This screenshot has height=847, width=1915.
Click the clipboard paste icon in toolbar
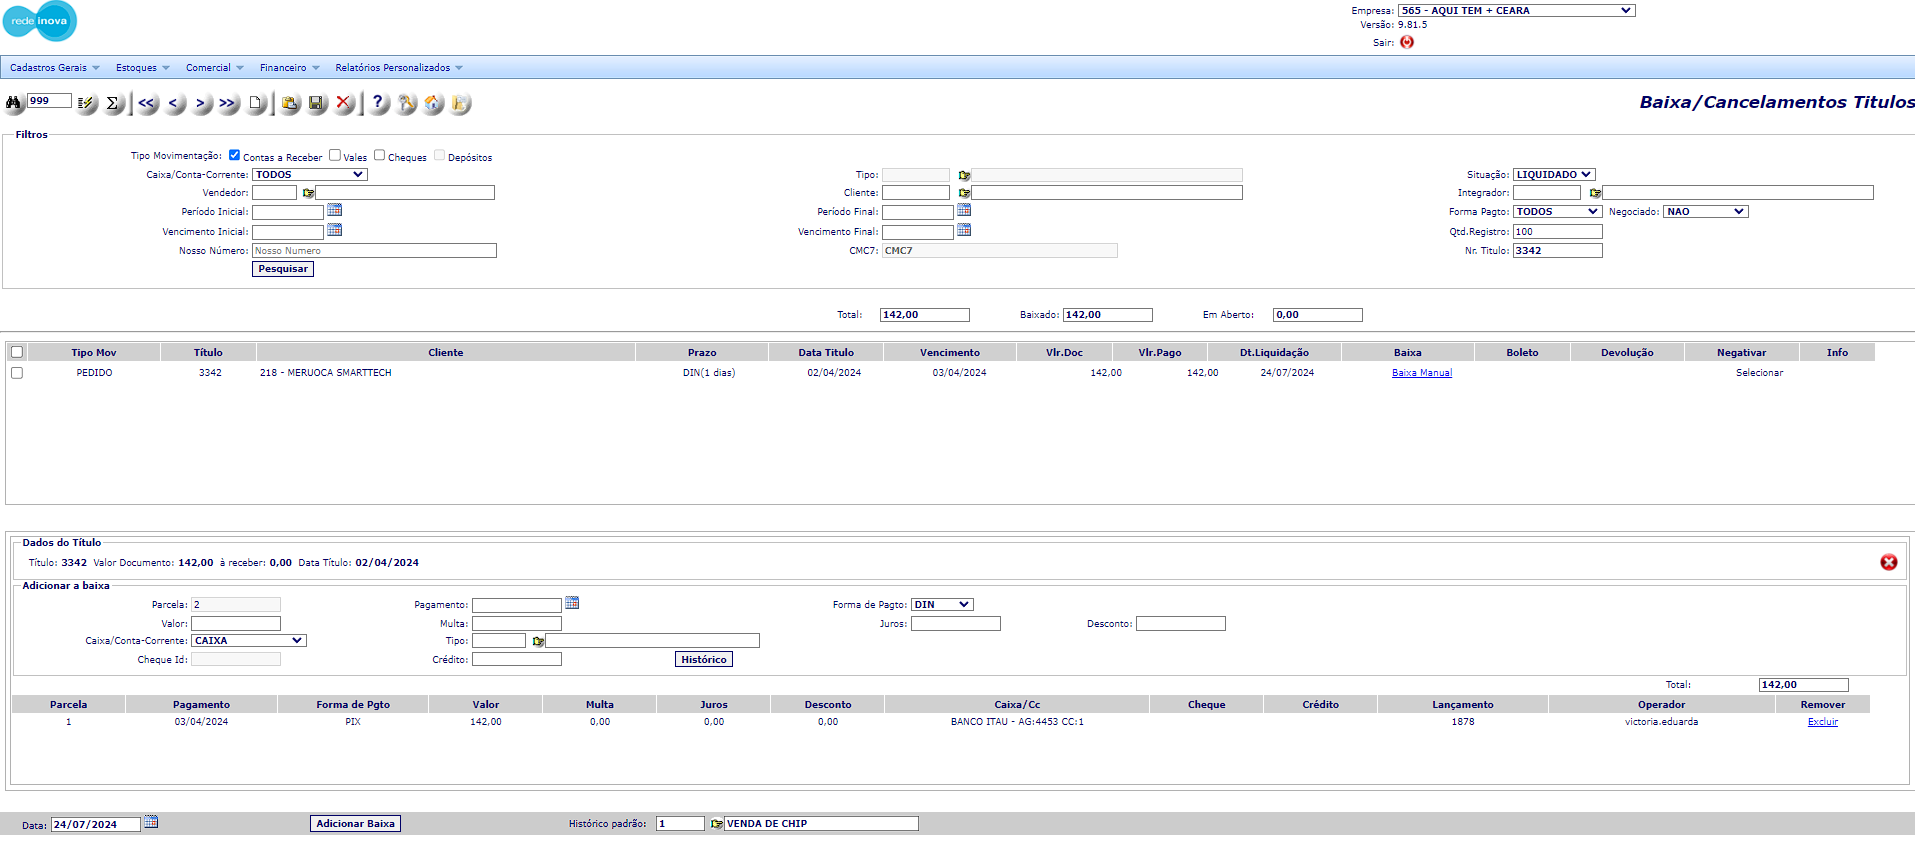coord(290,103)
